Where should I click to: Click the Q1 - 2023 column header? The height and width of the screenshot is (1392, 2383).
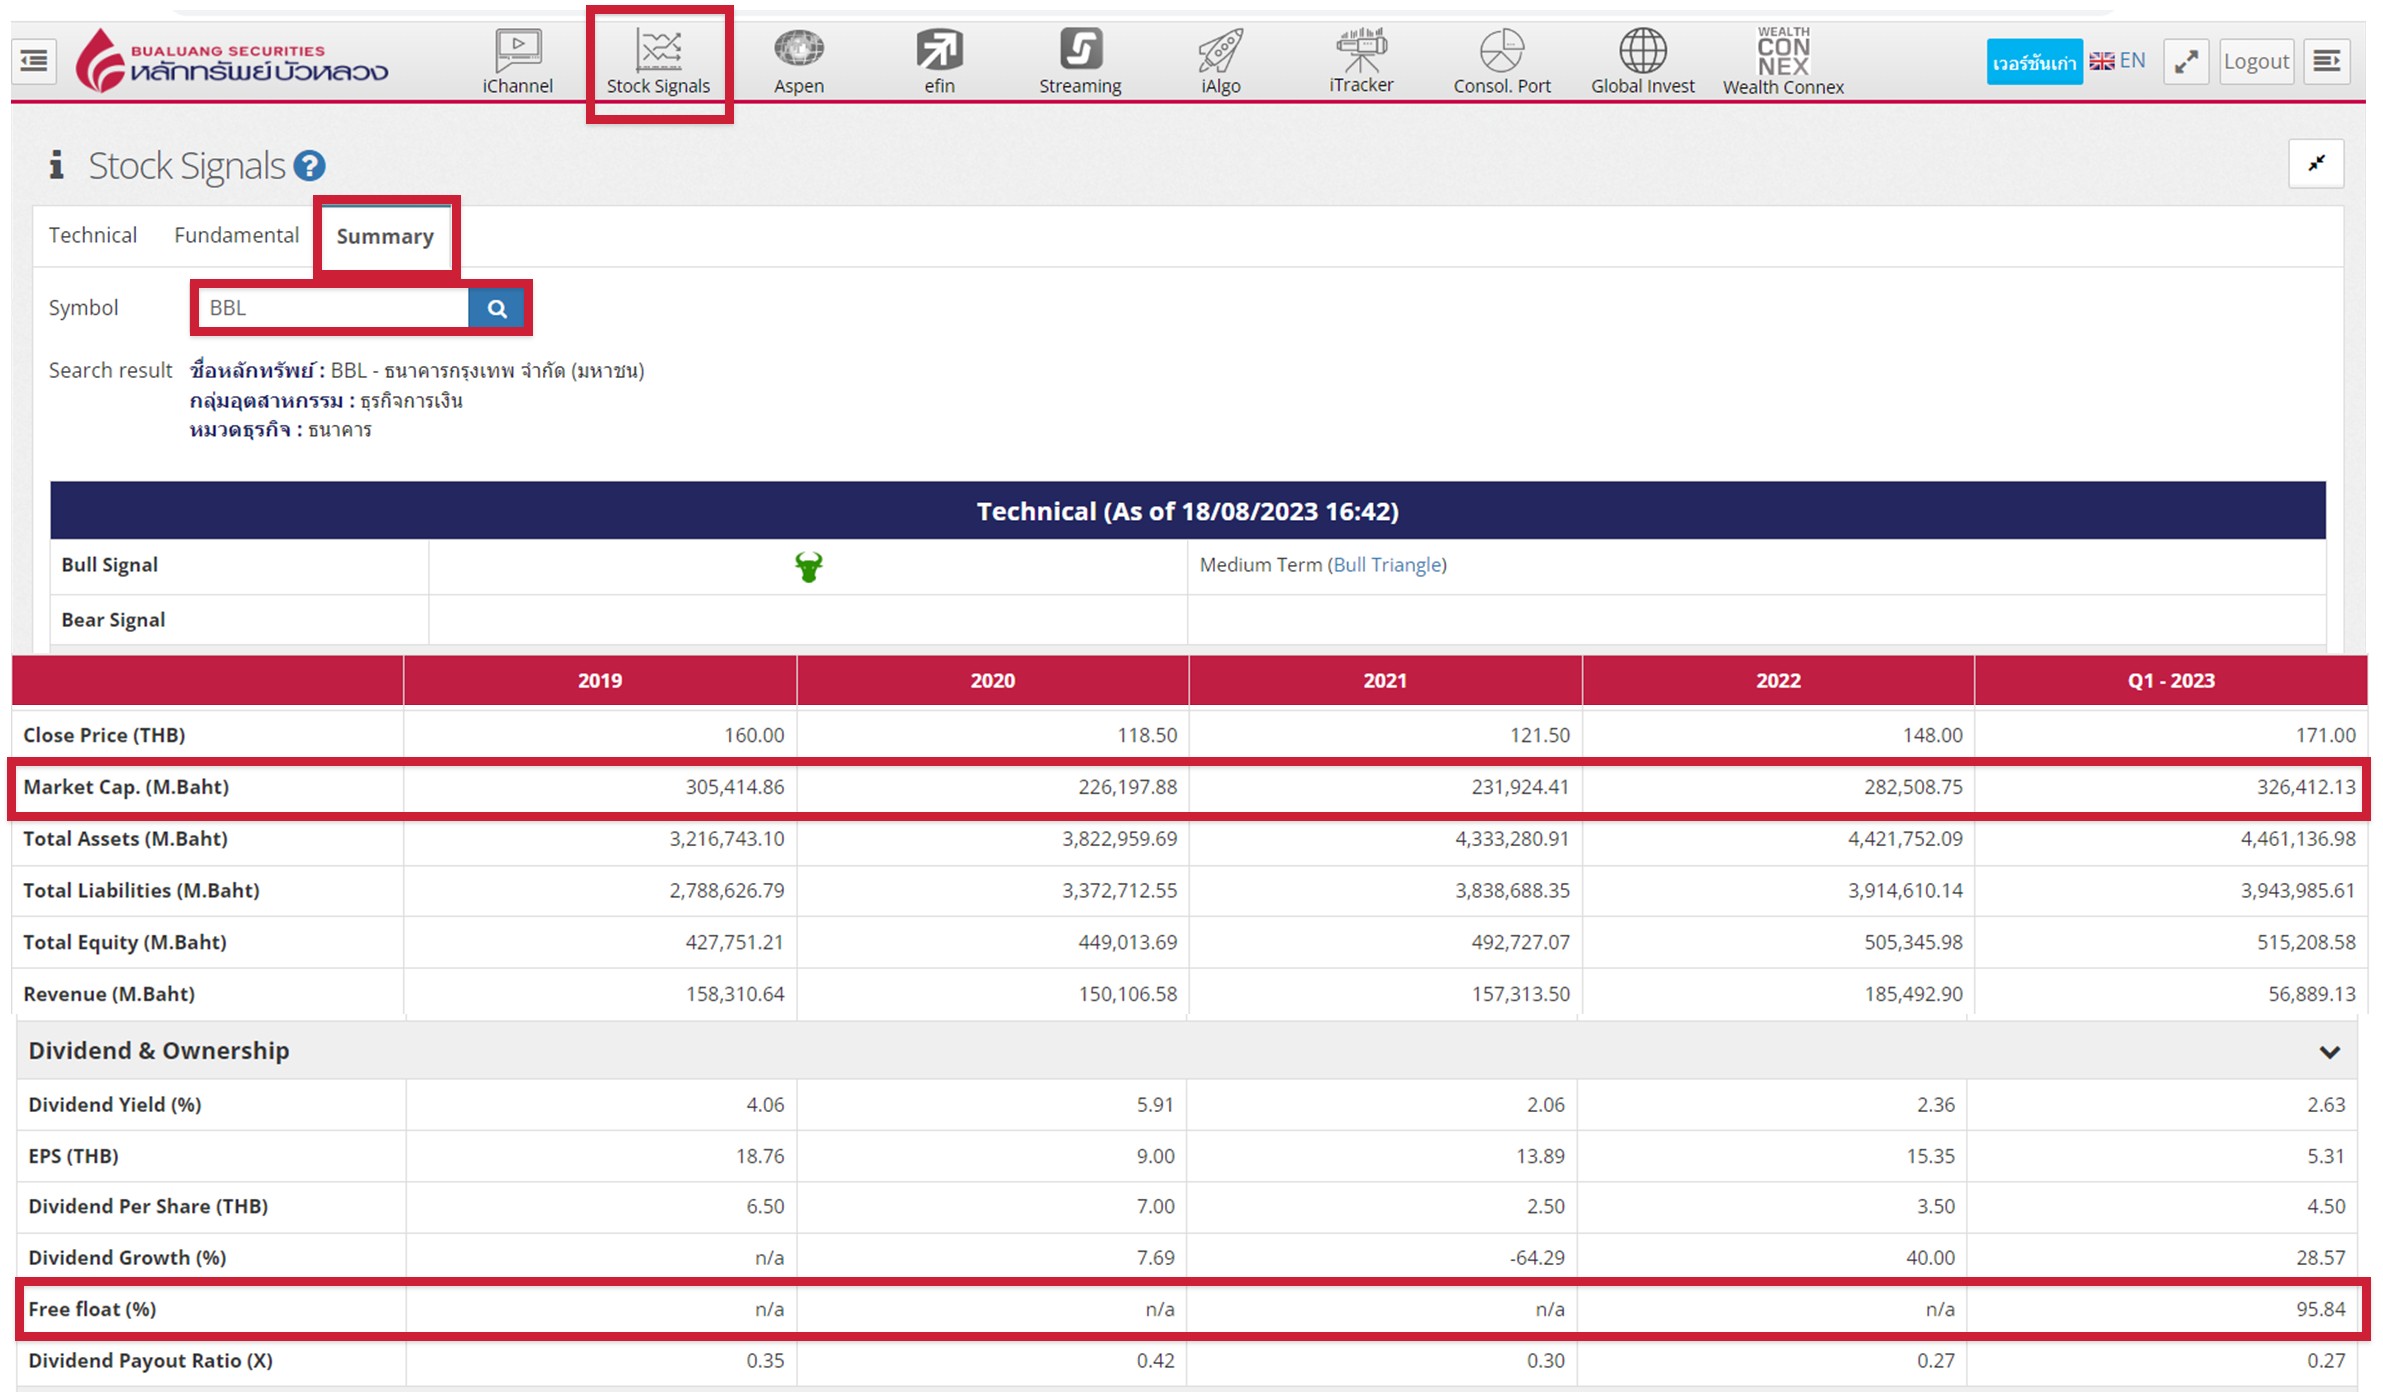pos(2171,681)
